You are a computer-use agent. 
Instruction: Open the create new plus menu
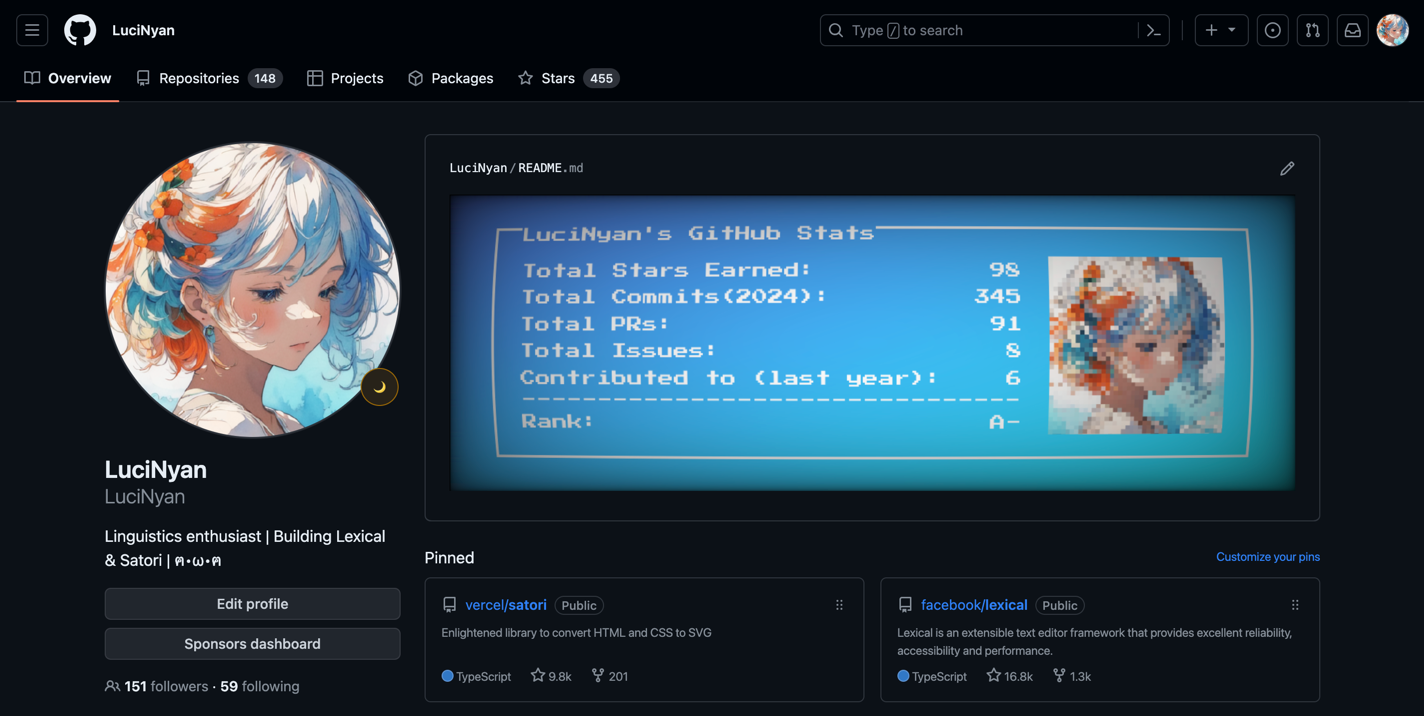1221,30
